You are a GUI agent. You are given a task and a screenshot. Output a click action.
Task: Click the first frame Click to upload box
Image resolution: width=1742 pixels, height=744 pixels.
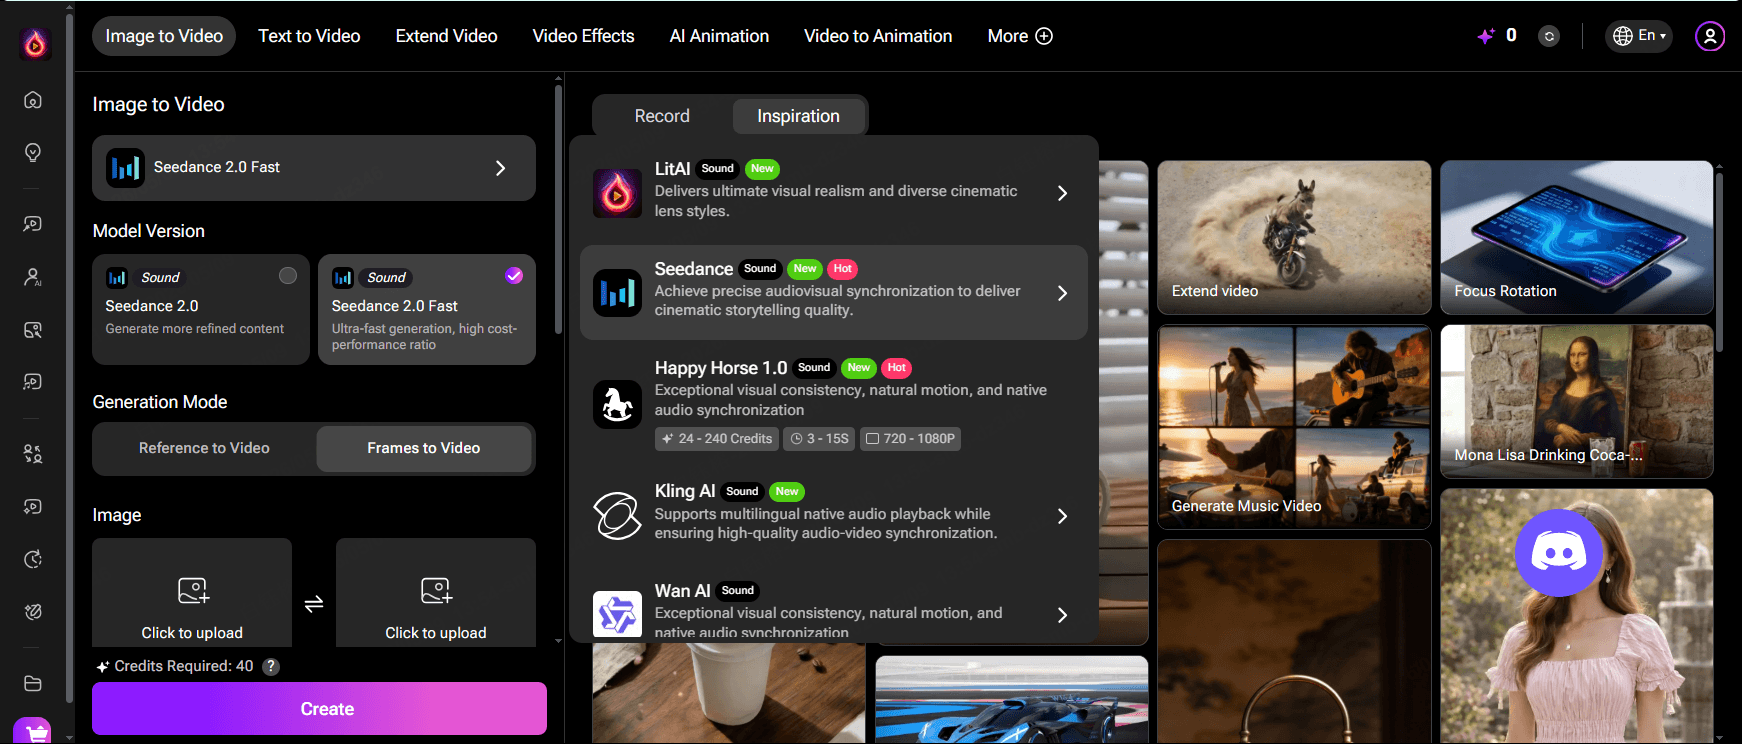(192, 593)
